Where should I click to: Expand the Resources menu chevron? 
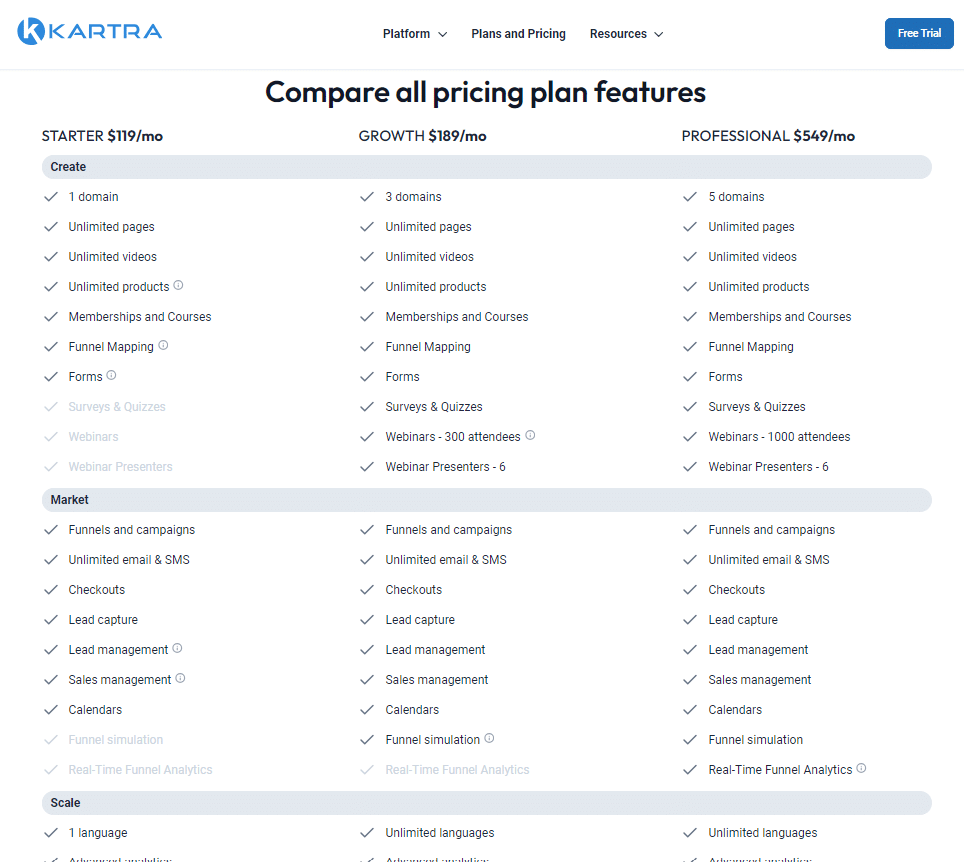pyautogui.click(x=658, y=34)
